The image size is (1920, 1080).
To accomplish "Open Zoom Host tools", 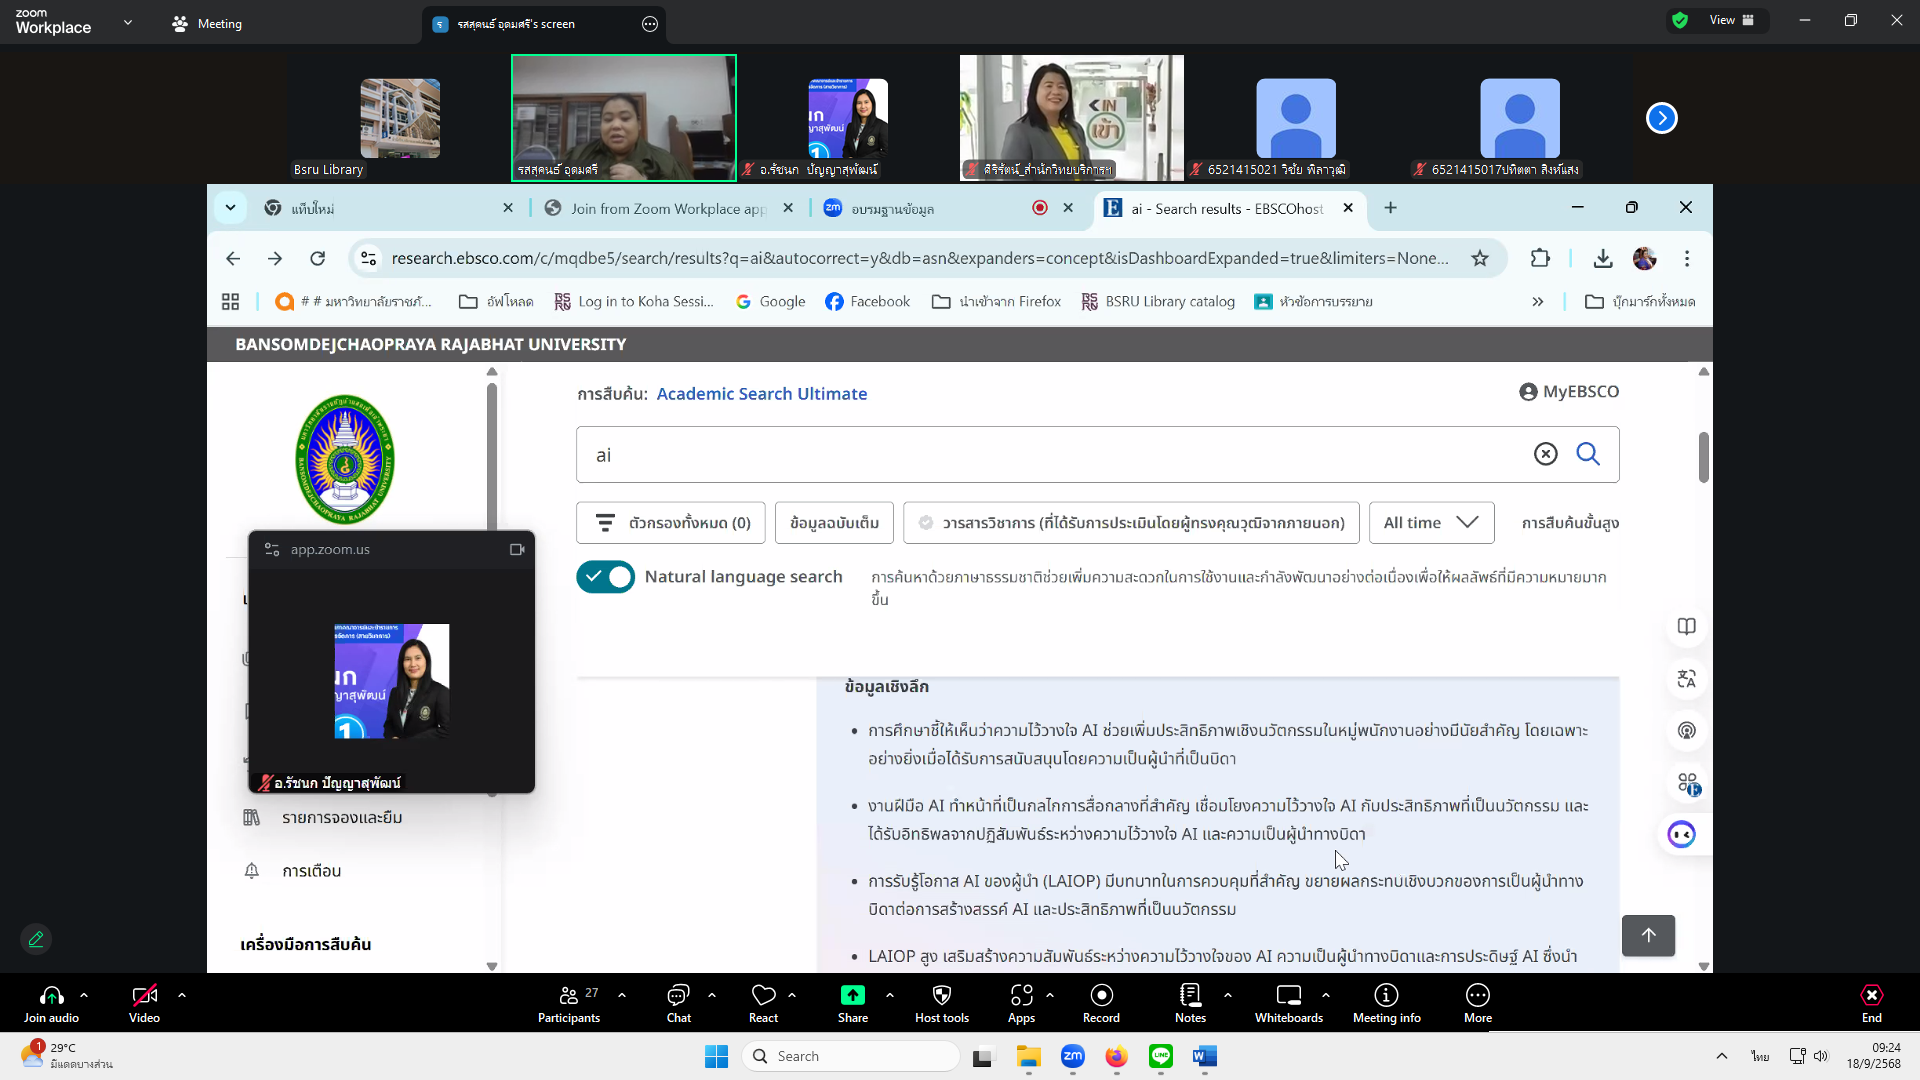I will (941, 1003).
